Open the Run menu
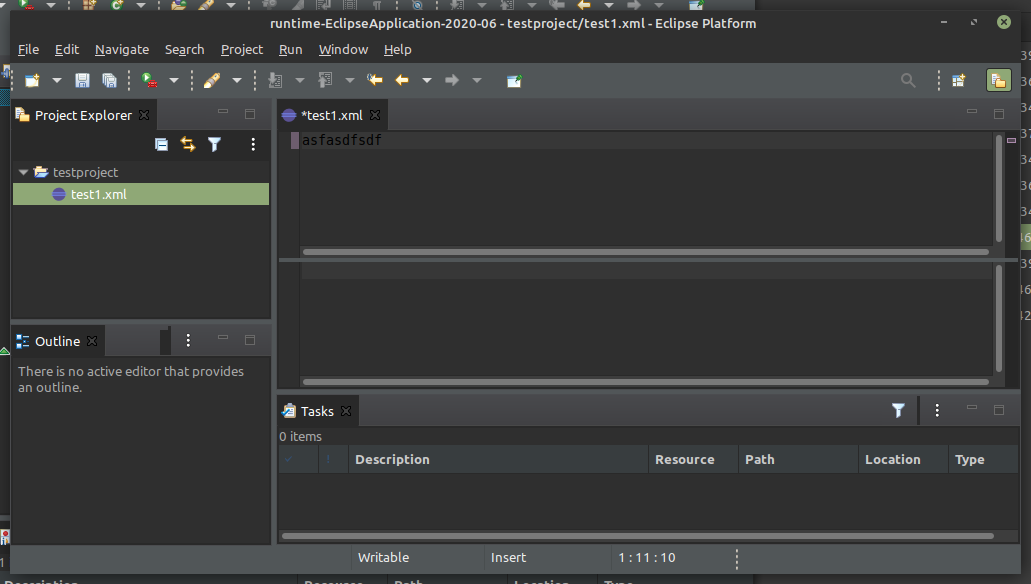This screenshot has height=584, width=1031. coord(290,49)
